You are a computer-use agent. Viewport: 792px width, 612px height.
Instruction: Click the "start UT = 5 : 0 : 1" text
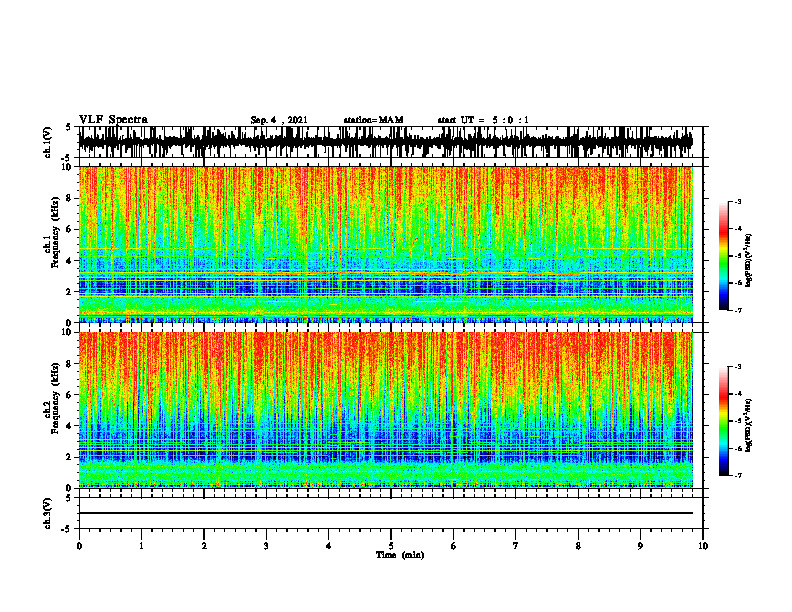point(483,120)
